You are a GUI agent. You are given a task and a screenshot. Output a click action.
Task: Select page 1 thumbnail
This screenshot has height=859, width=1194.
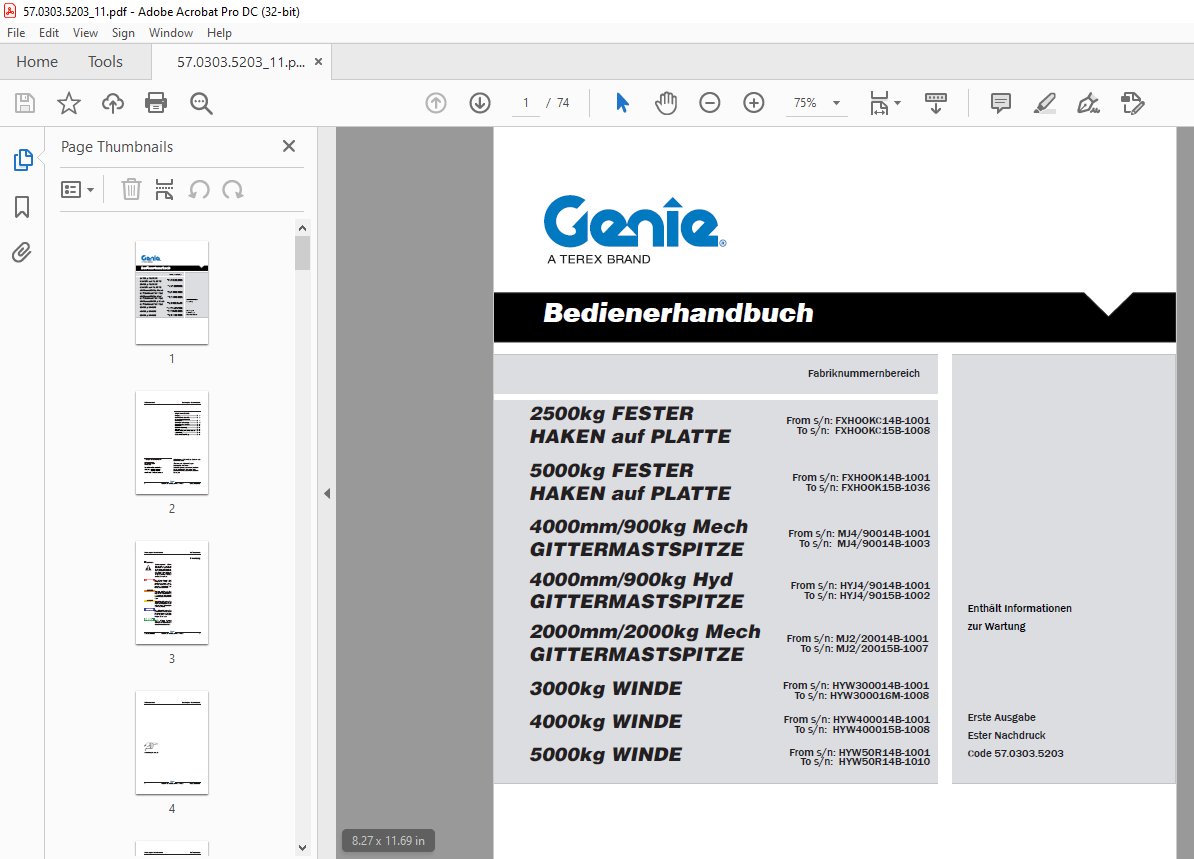[x=172, y=292]
